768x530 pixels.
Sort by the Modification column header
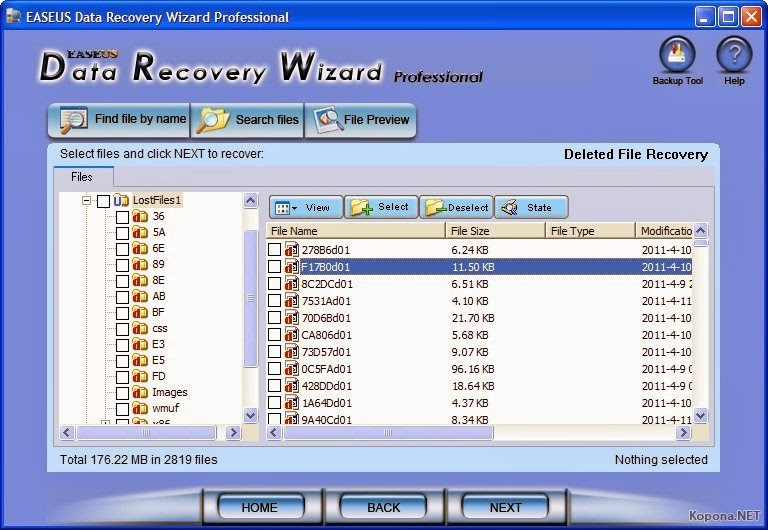[664, 231]
